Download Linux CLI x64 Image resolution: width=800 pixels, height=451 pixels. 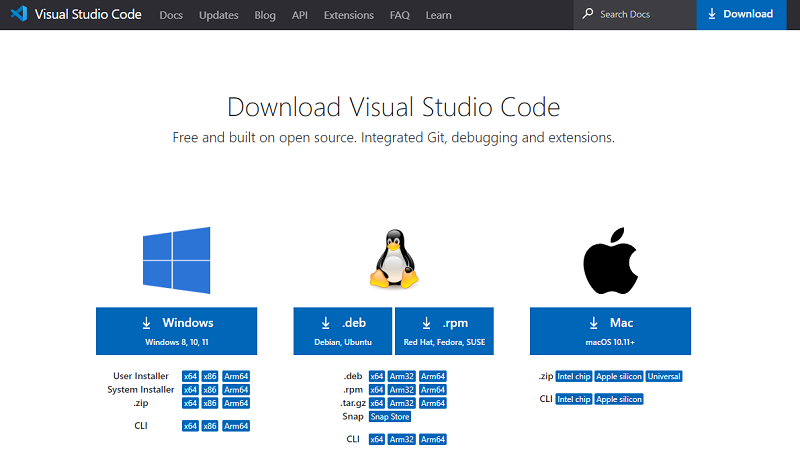(x=377, y=439)
